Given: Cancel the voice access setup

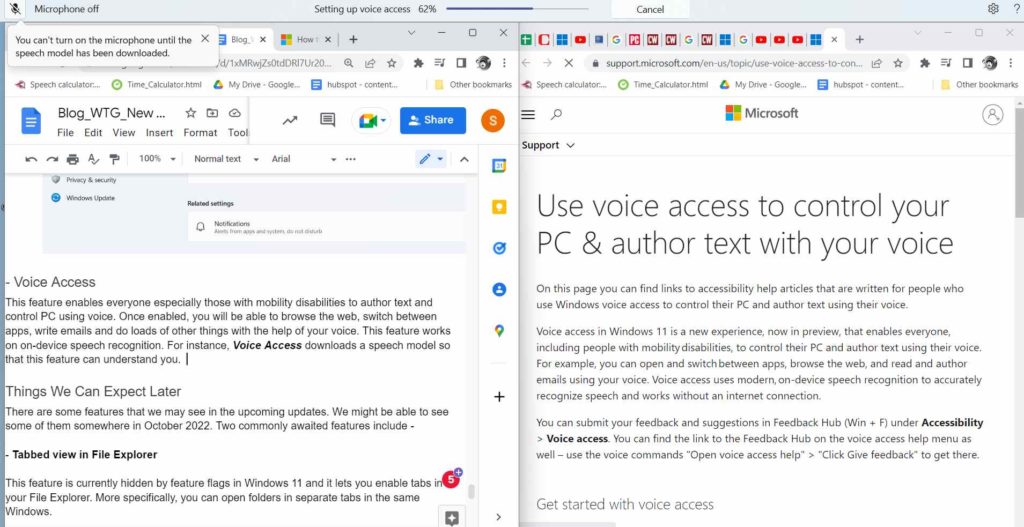Looking at the screenshot, I should point(650,9).
